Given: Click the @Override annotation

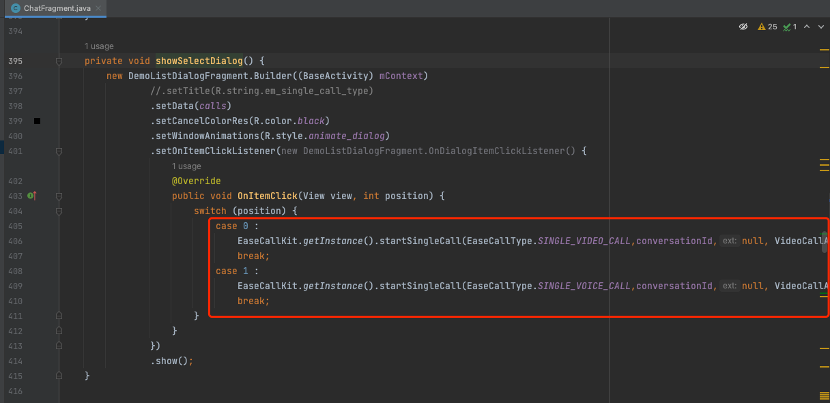Looking at the screenshot, I should tap(196, 181).
